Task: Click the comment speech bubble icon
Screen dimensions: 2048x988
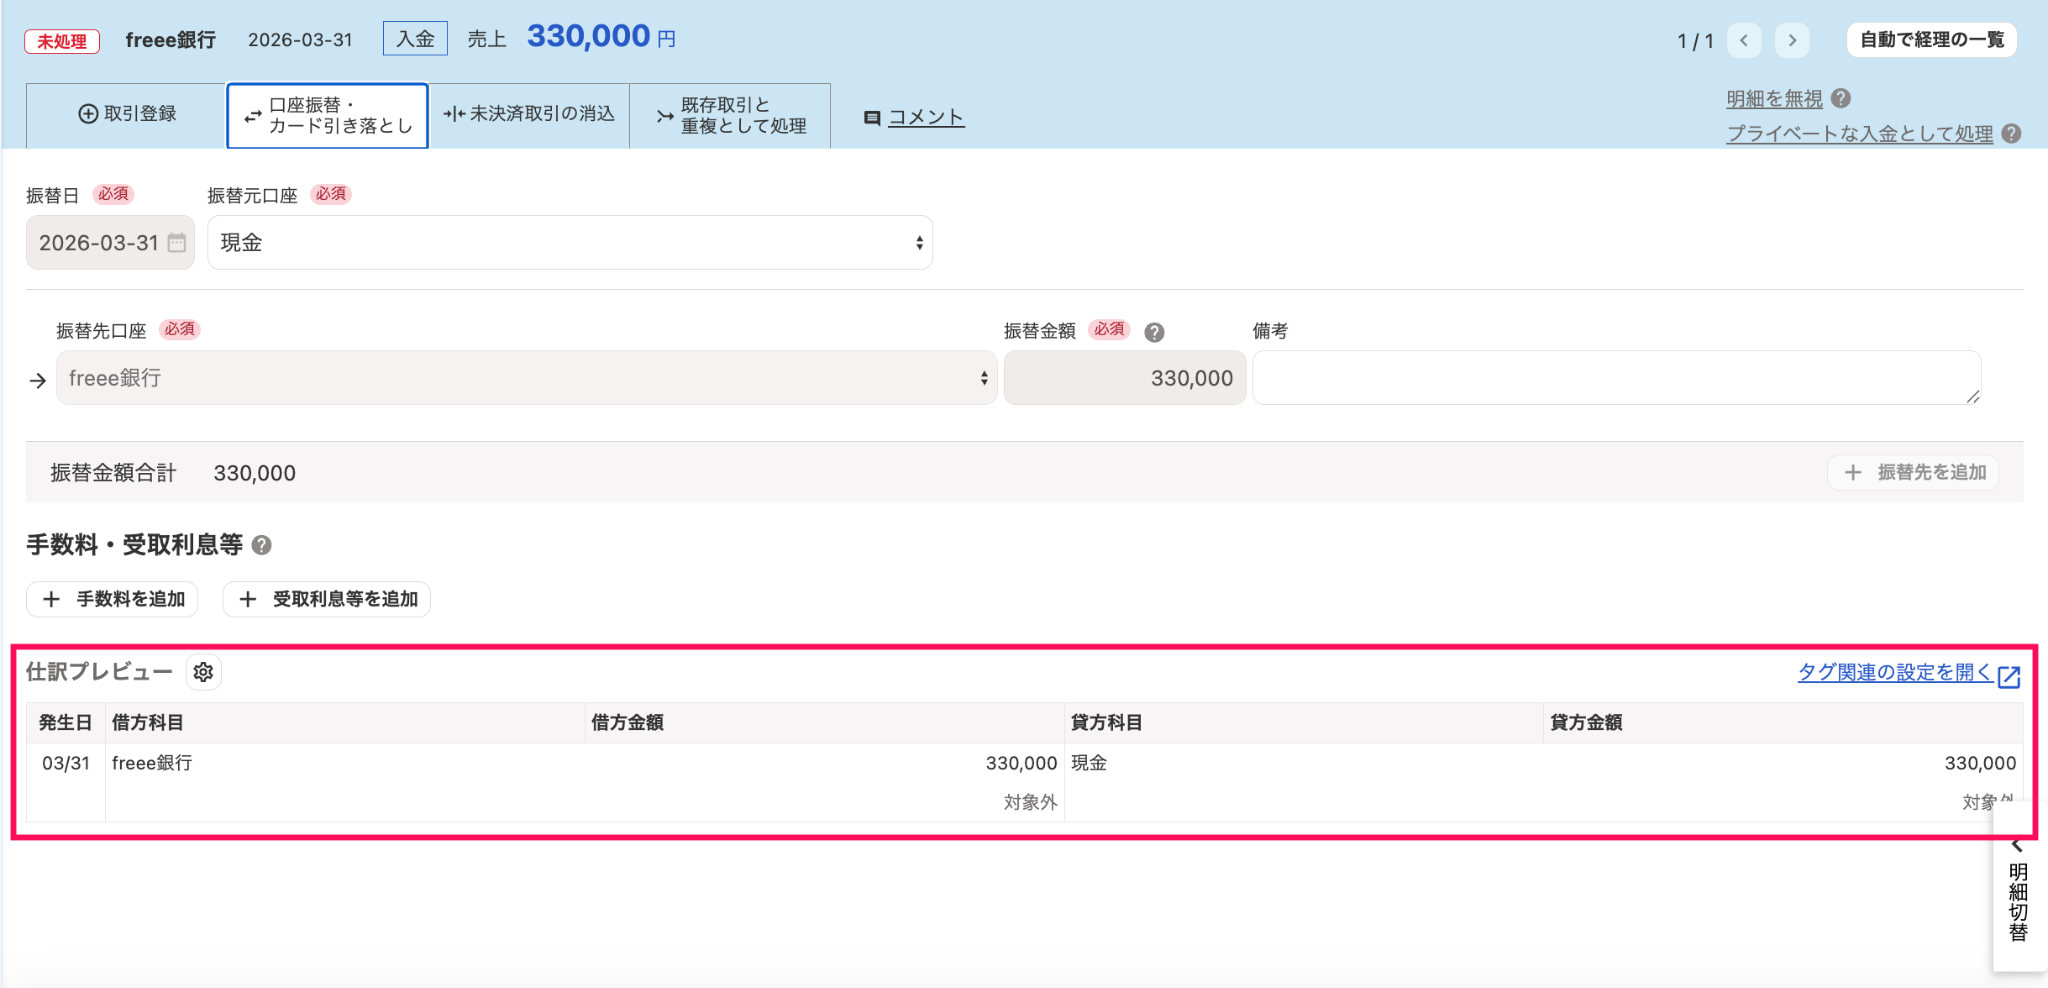Action: point(872,118)
